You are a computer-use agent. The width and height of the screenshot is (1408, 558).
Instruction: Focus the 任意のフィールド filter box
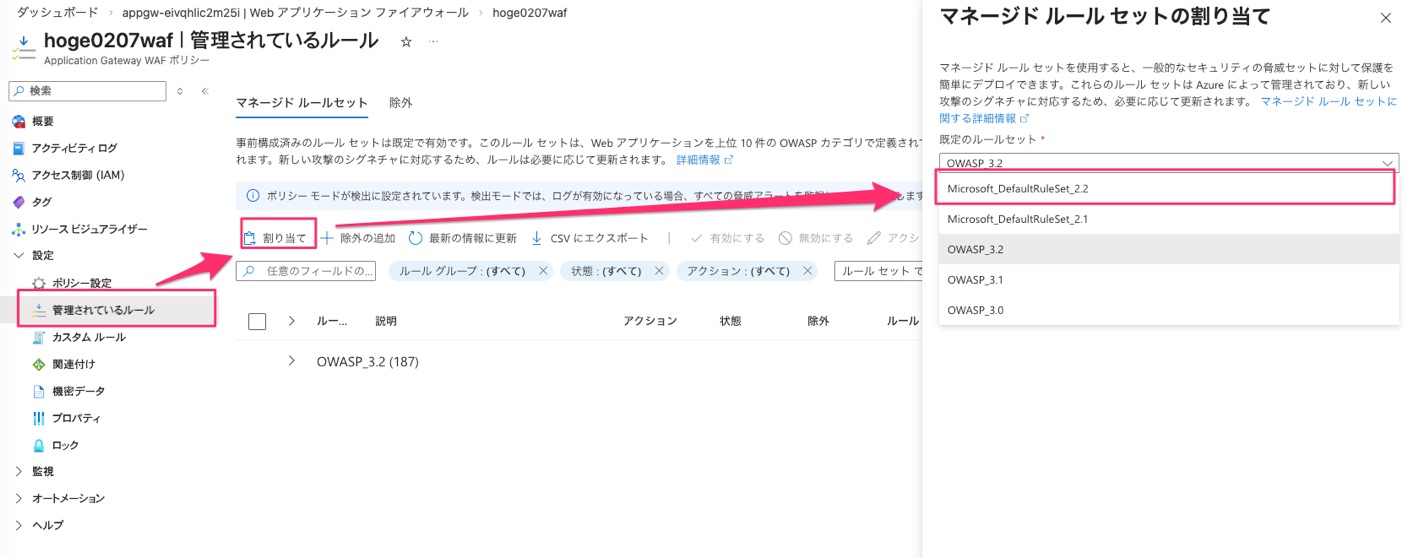coord(306,271)
